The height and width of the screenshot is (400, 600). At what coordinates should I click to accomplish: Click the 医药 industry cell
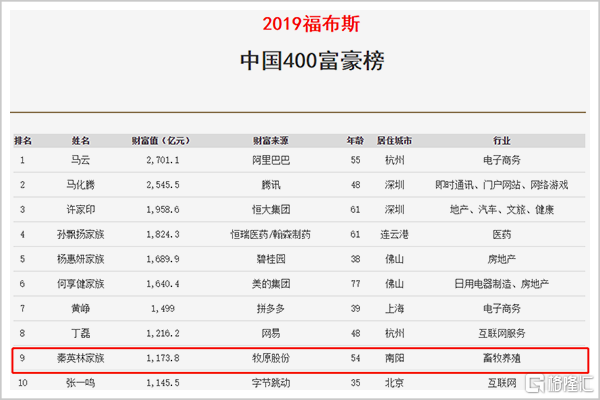(x=502, y=234)
